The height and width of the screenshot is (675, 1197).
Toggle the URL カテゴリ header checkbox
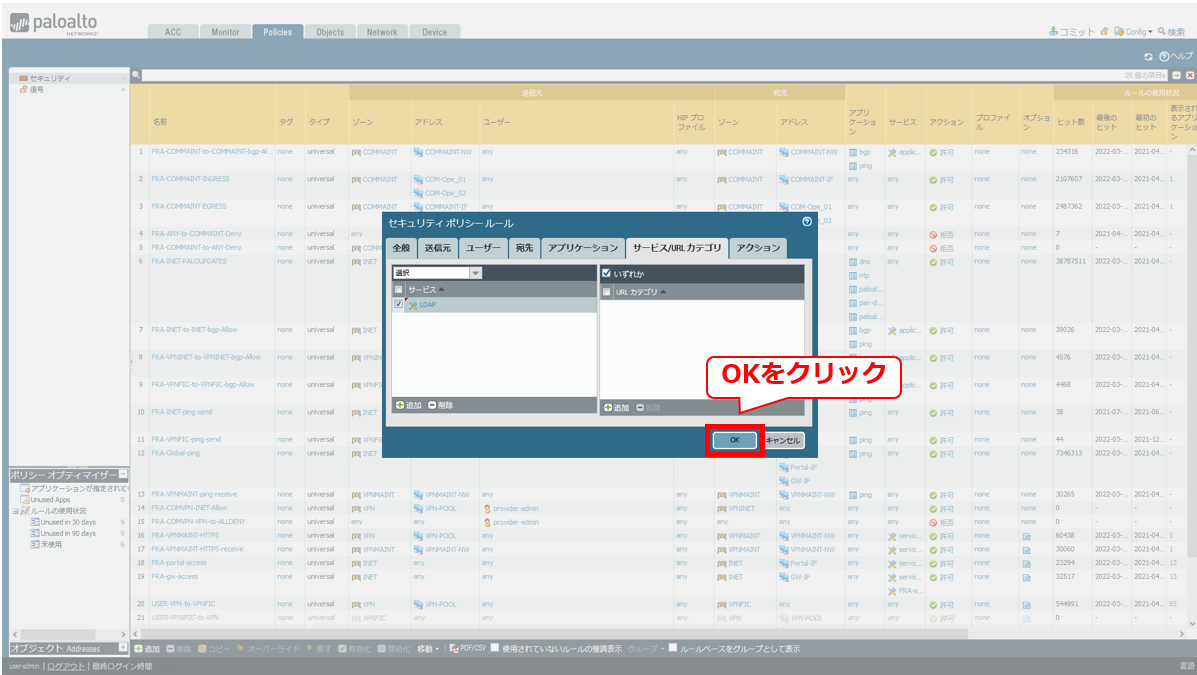pyautogui.click(x=607, y=292)
